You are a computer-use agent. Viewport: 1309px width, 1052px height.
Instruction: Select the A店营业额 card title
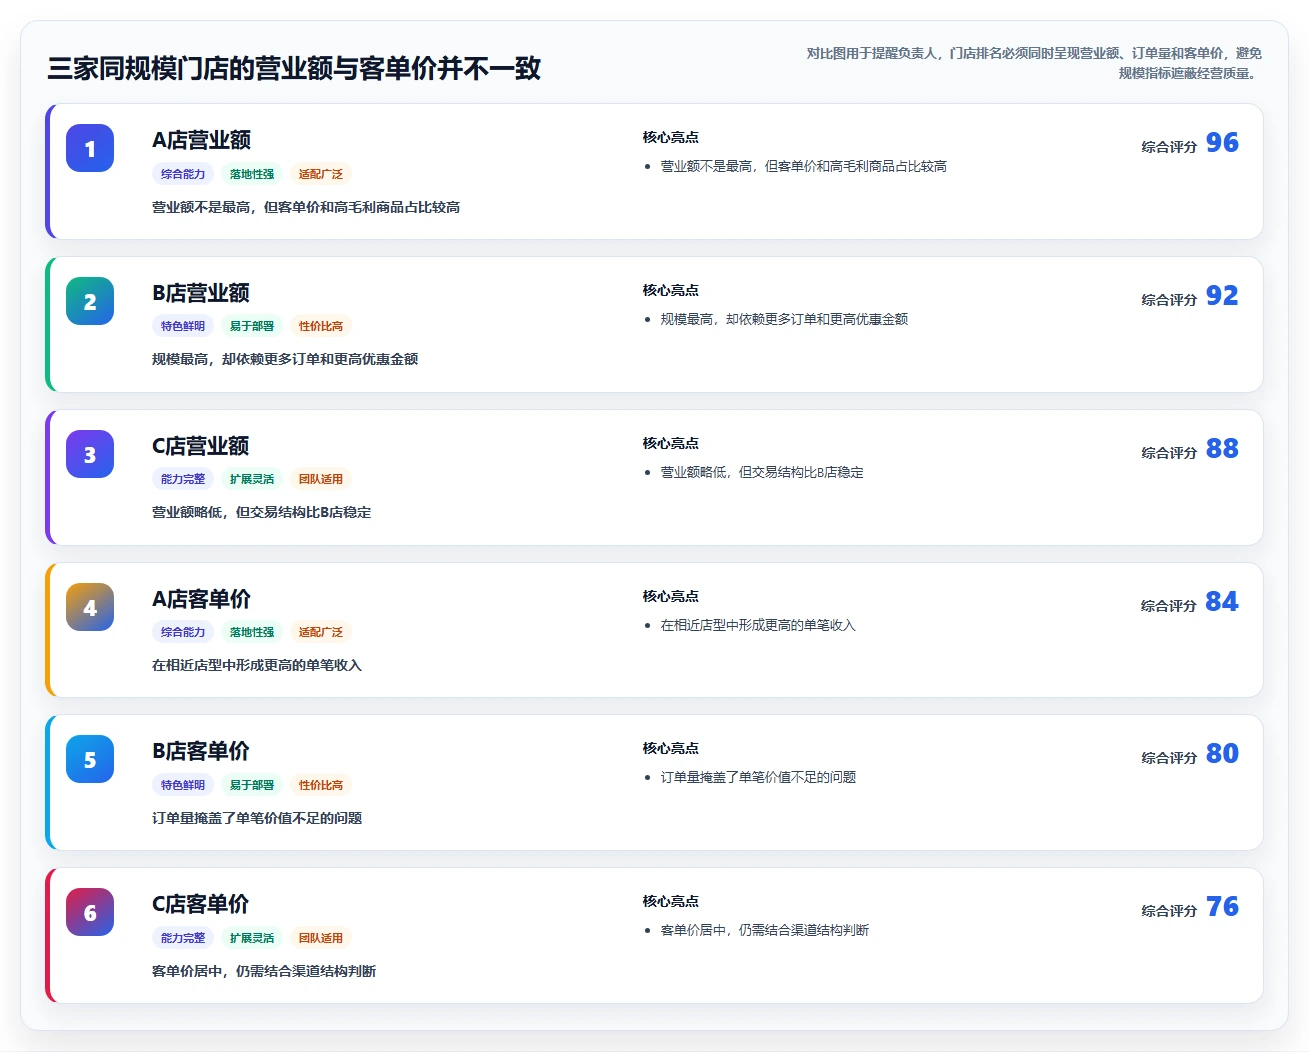[x=201, y=140]
